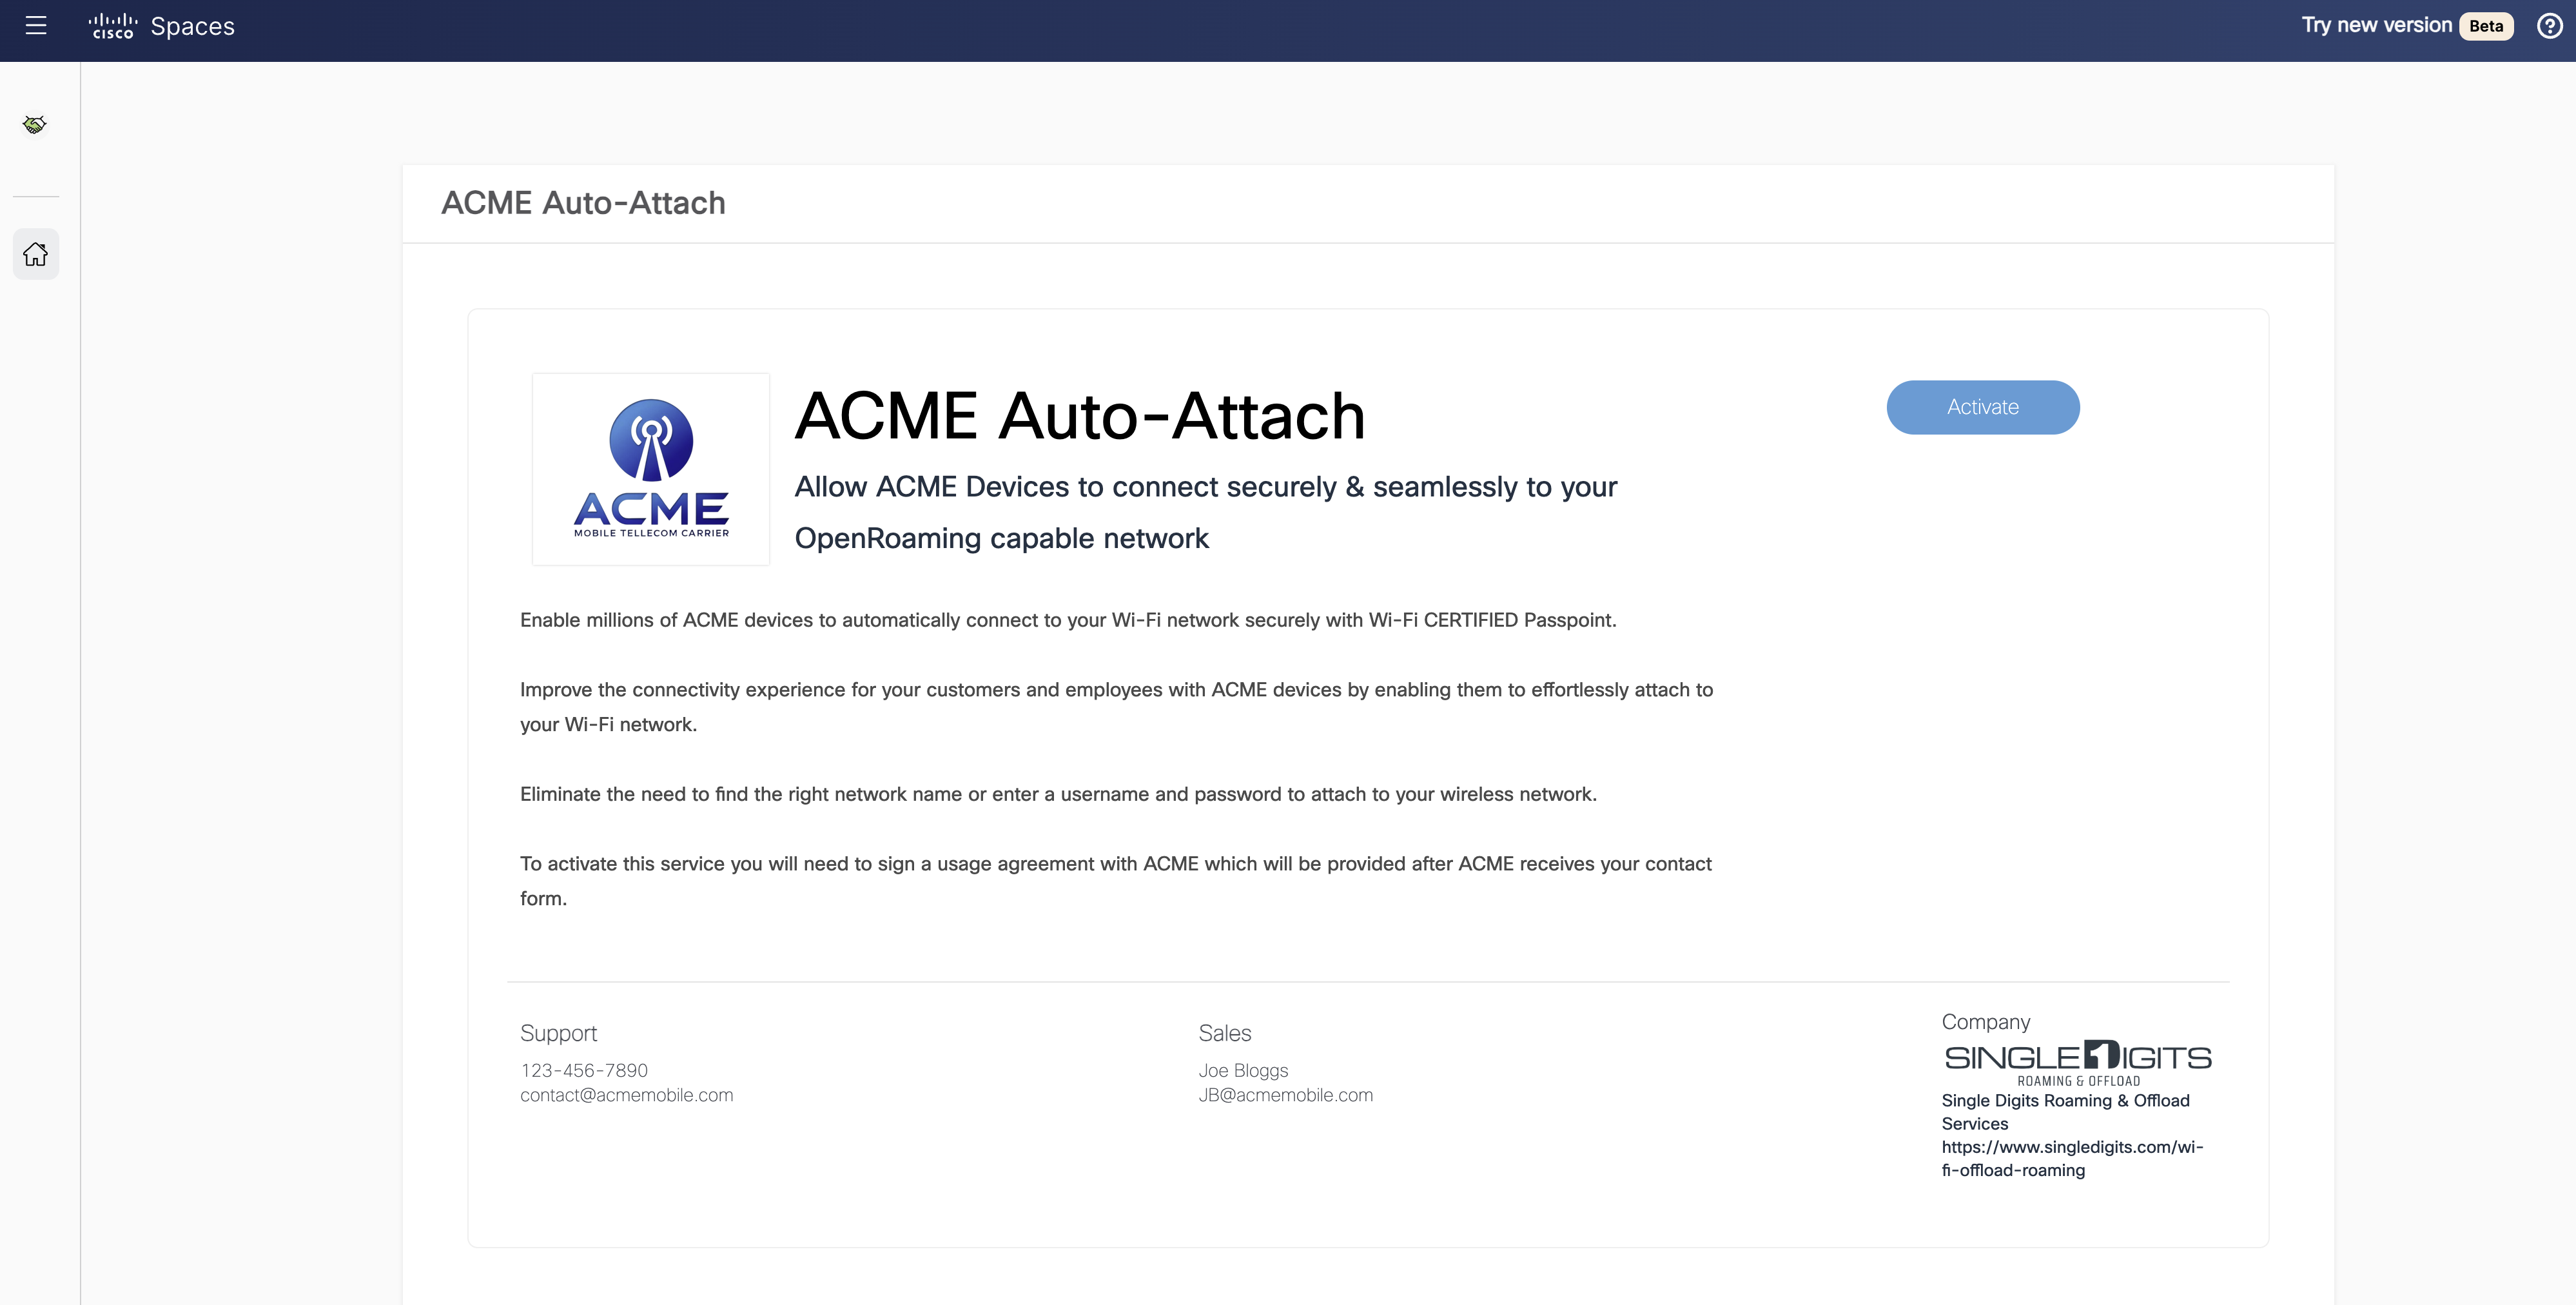The height and width of the screenshot is (1305, 2576).
Task: Go to Home via the house icon
Action: click(36, 254)
